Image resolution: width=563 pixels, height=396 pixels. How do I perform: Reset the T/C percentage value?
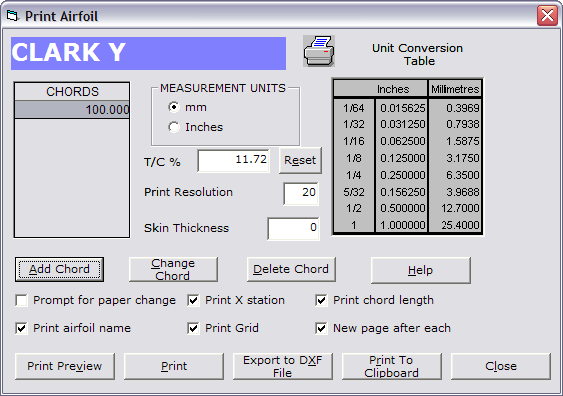(300, 160)
